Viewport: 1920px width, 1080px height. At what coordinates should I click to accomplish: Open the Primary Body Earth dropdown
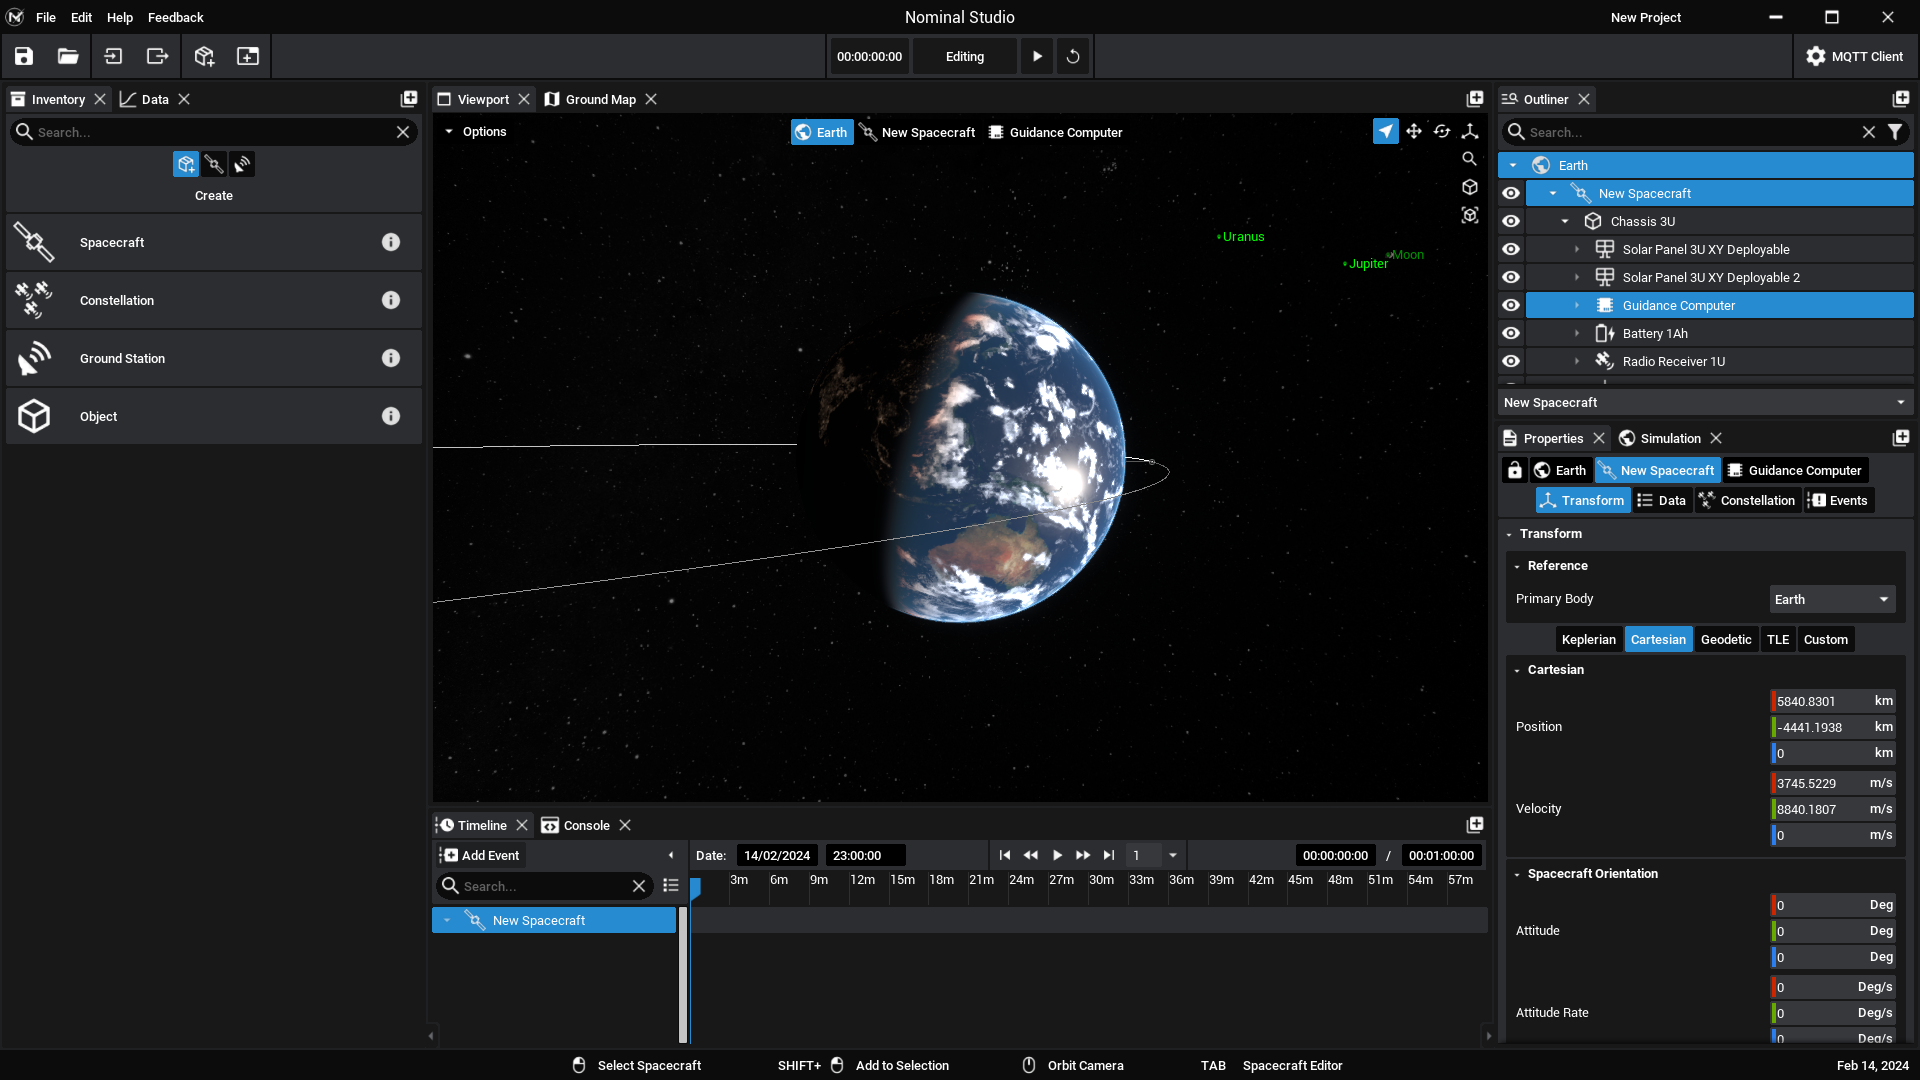click(x=1832, y=600)
